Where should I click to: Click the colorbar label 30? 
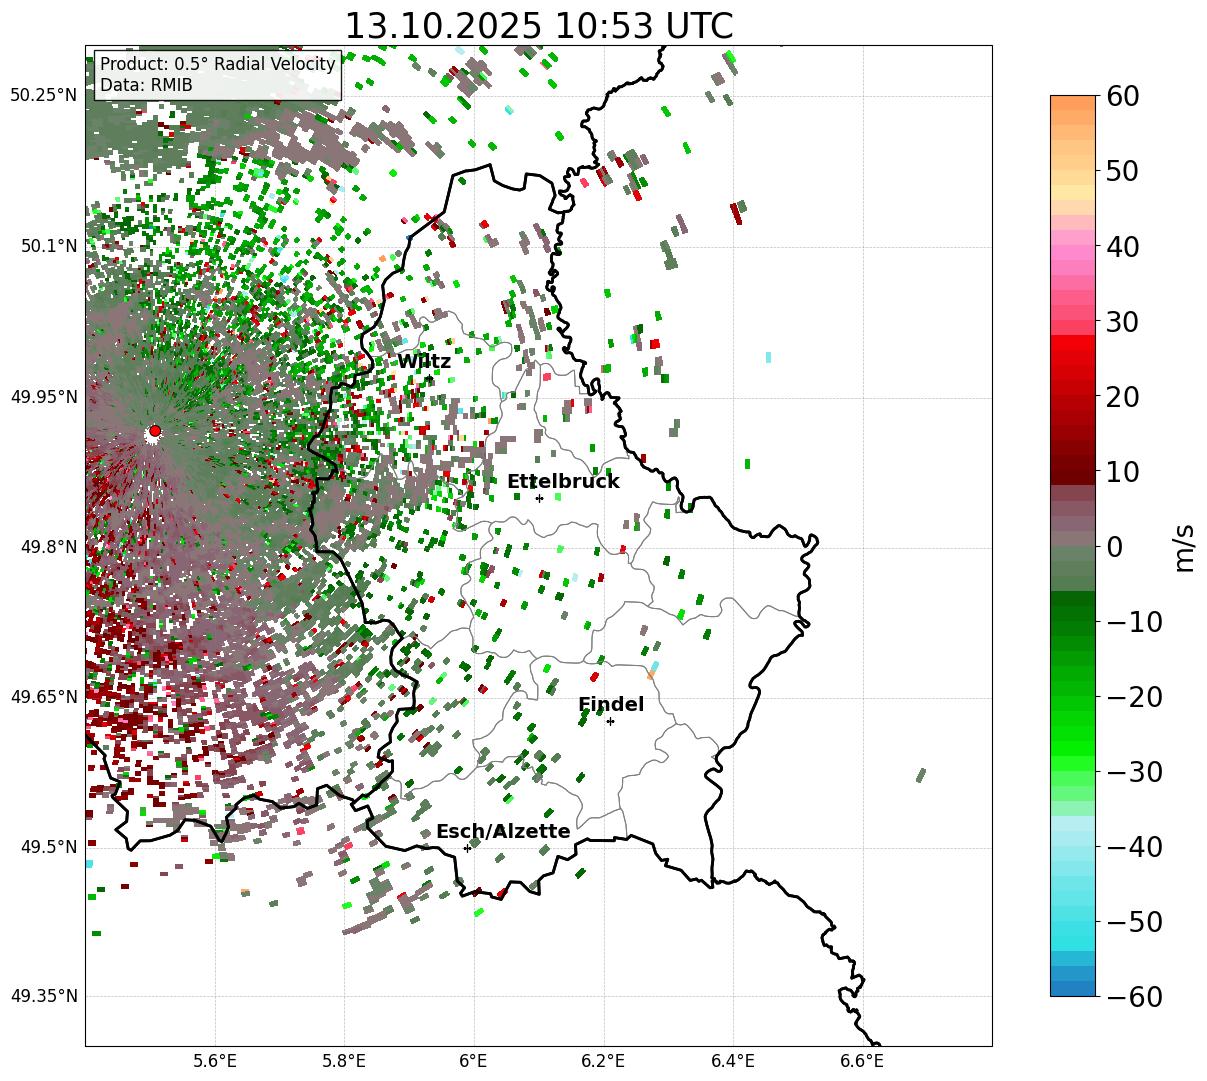1123,322
